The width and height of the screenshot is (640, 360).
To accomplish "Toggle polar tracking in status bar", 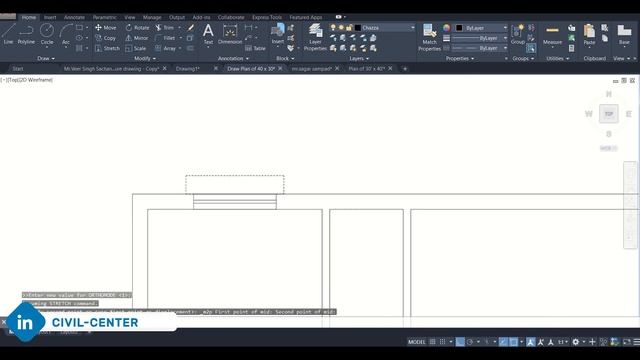I will 470,342.
